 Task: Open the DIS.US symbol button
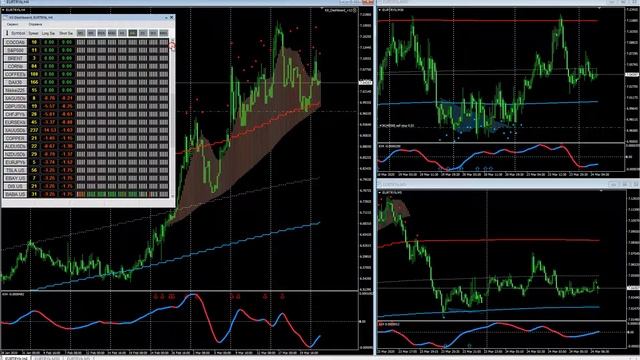(x=16, y=186)
